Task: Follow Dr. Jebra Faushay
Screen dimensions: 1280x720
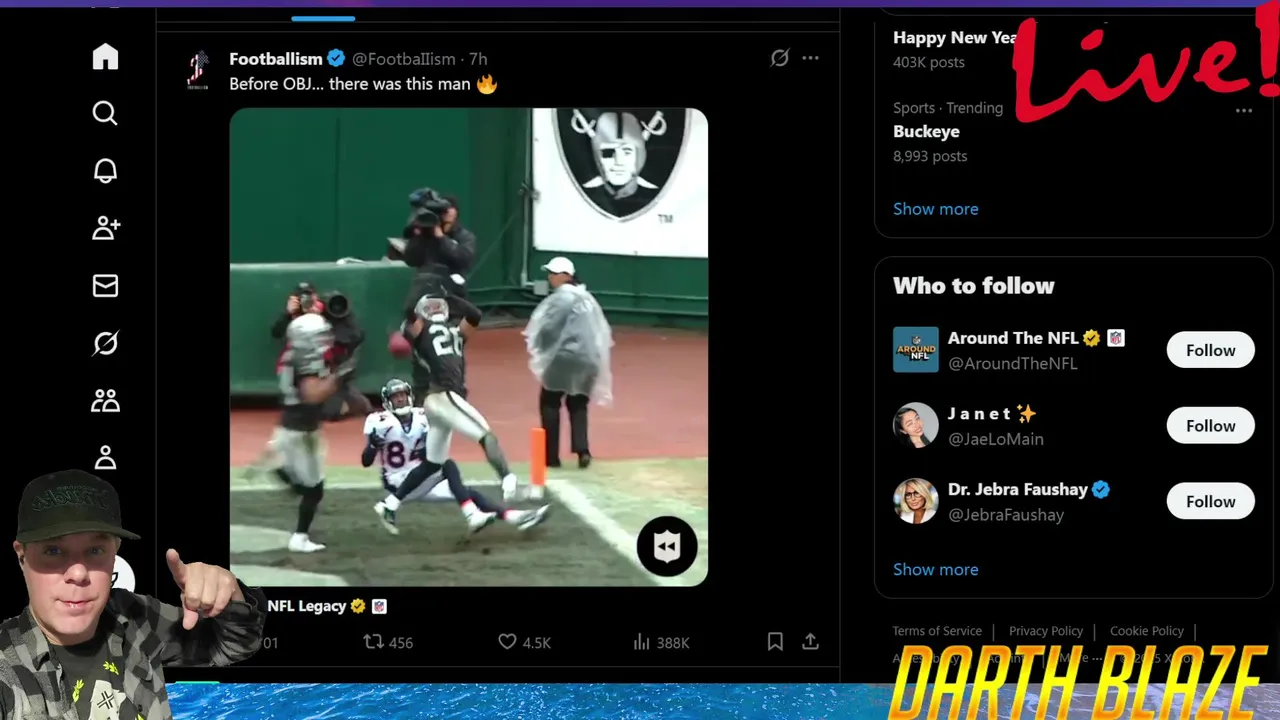Action: 1211,502
